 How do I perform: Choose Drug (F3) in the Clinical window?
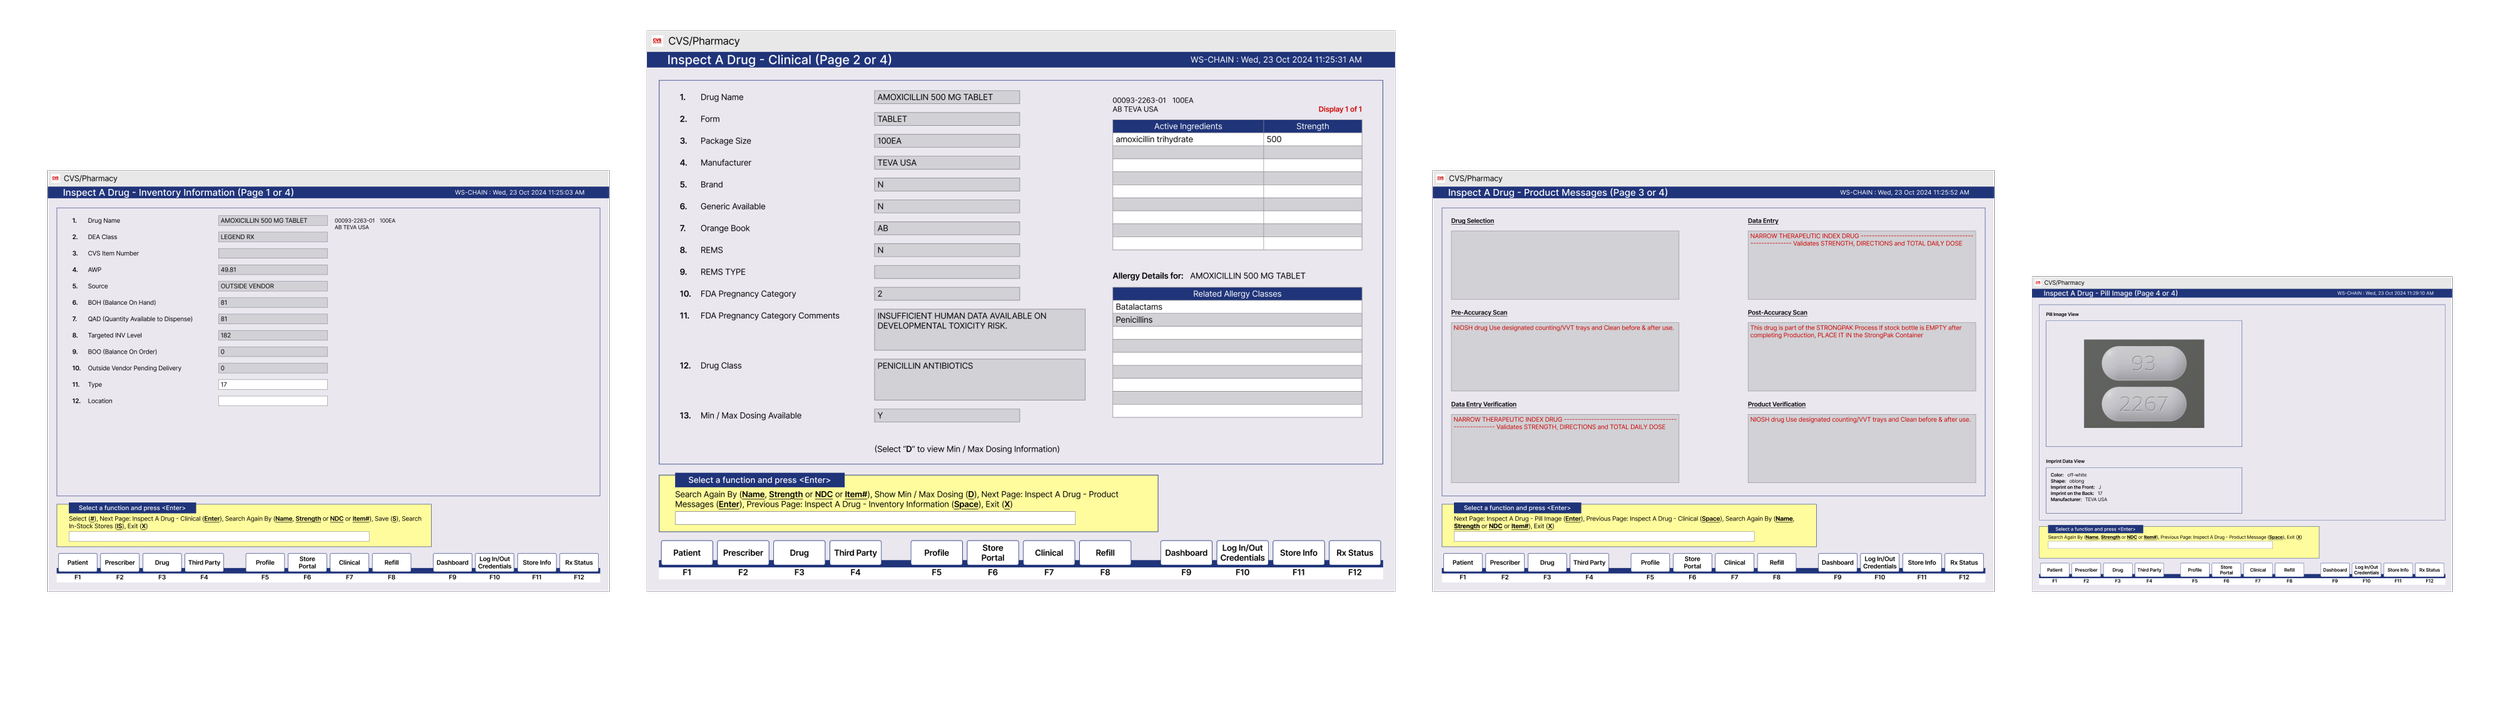pos(799,553)
